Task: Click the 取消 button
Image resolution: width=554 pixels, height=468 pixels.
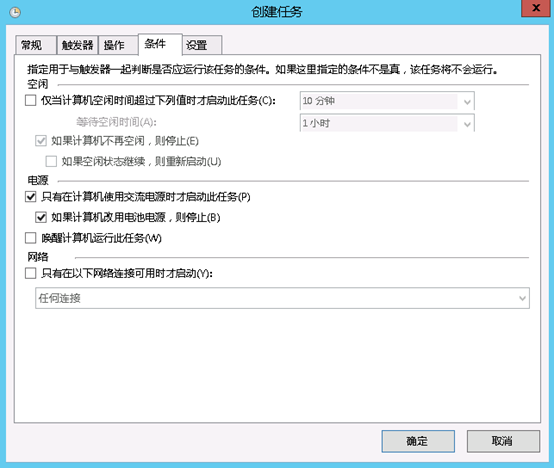Action: [503, 441]
